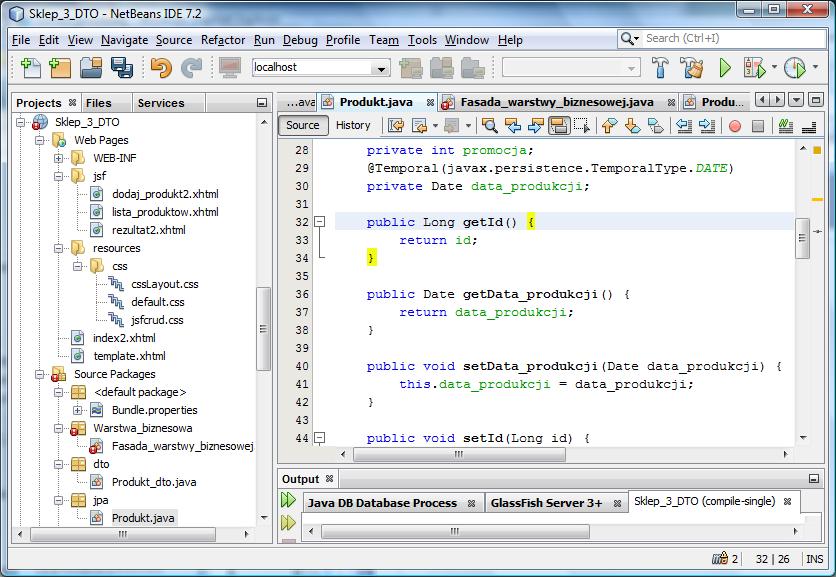836x577 pixels.
Task: Open the File menu
Action: [x=21, y=40]
